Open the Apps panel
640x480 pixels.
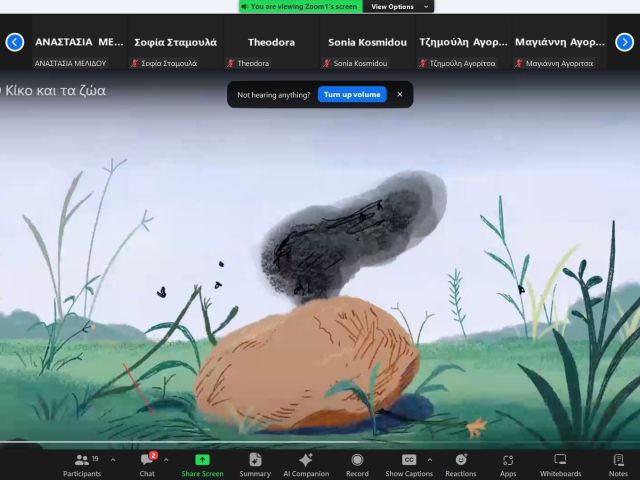(508, 465)
